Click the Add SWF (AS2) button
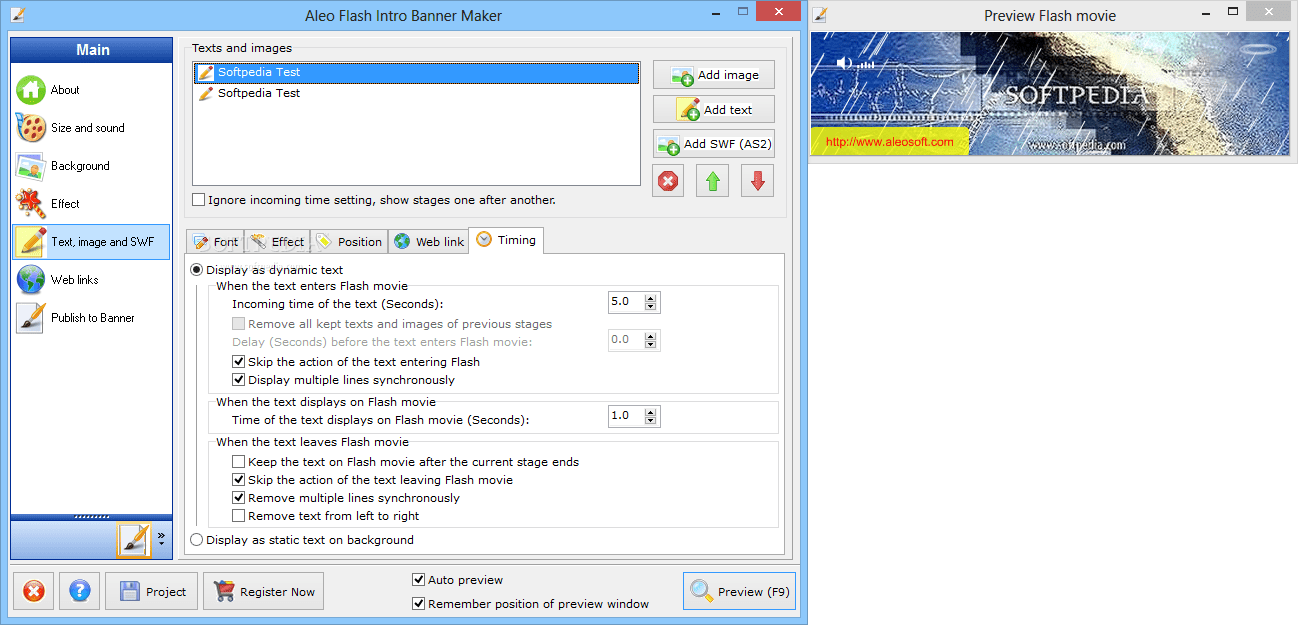 pyautogui.click(x=713, y=143)
